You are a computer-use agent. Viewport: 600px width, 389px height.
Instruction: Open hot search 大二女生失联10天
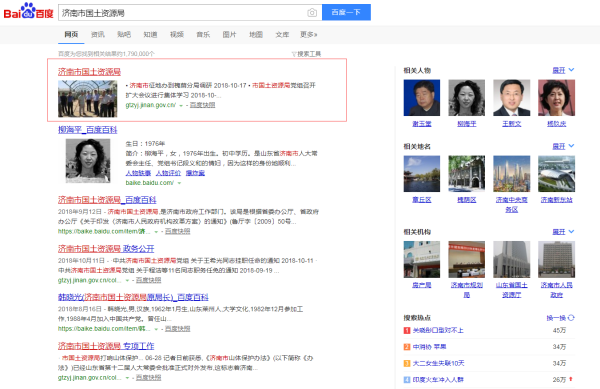[439, 363]
